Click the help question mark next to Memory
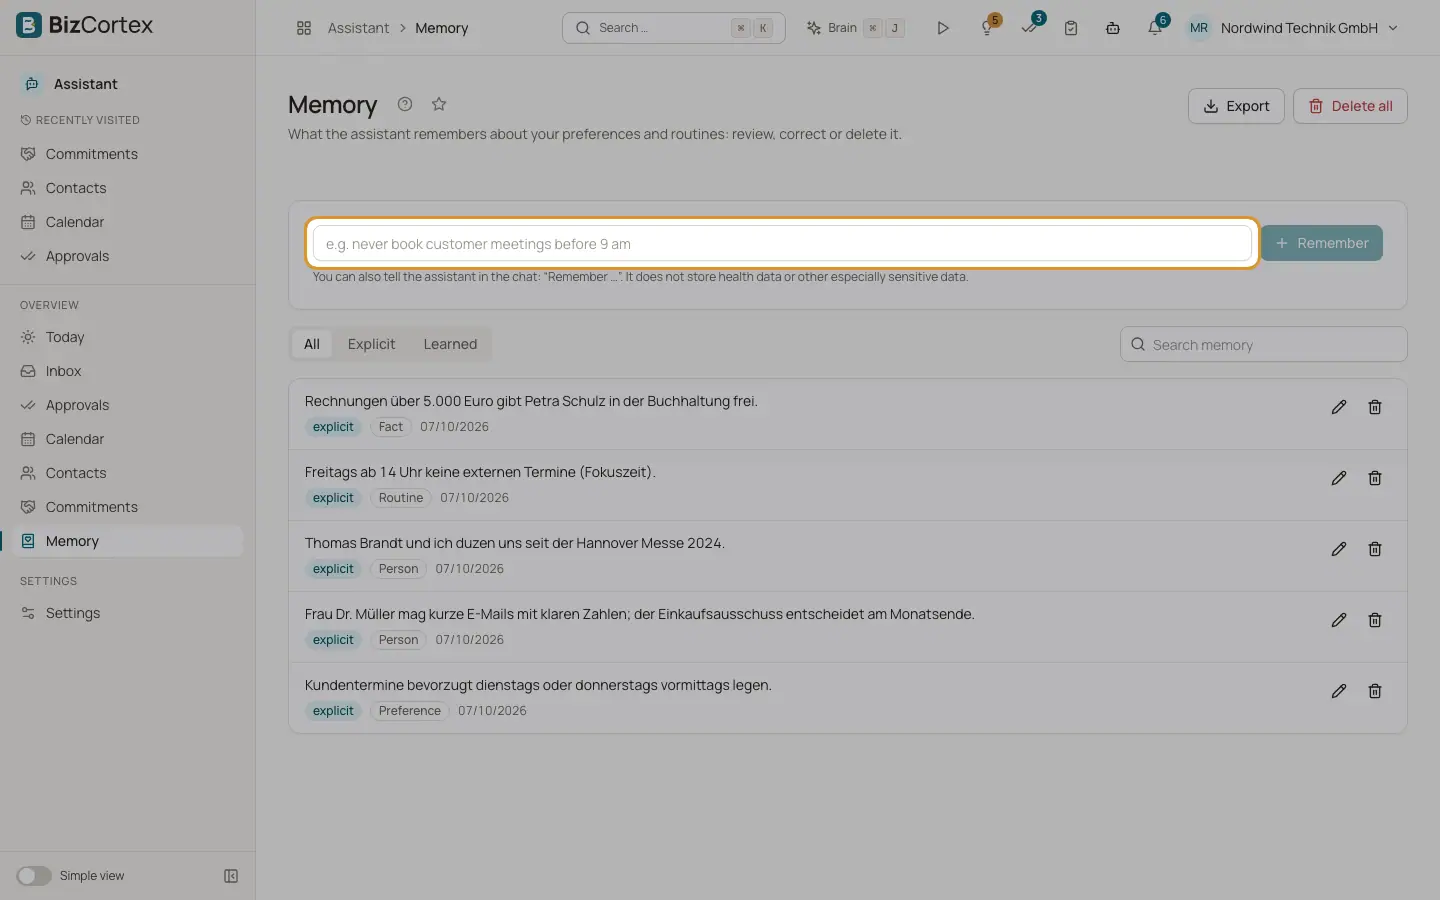The image size is (1440, 900). tap(405, 104)
